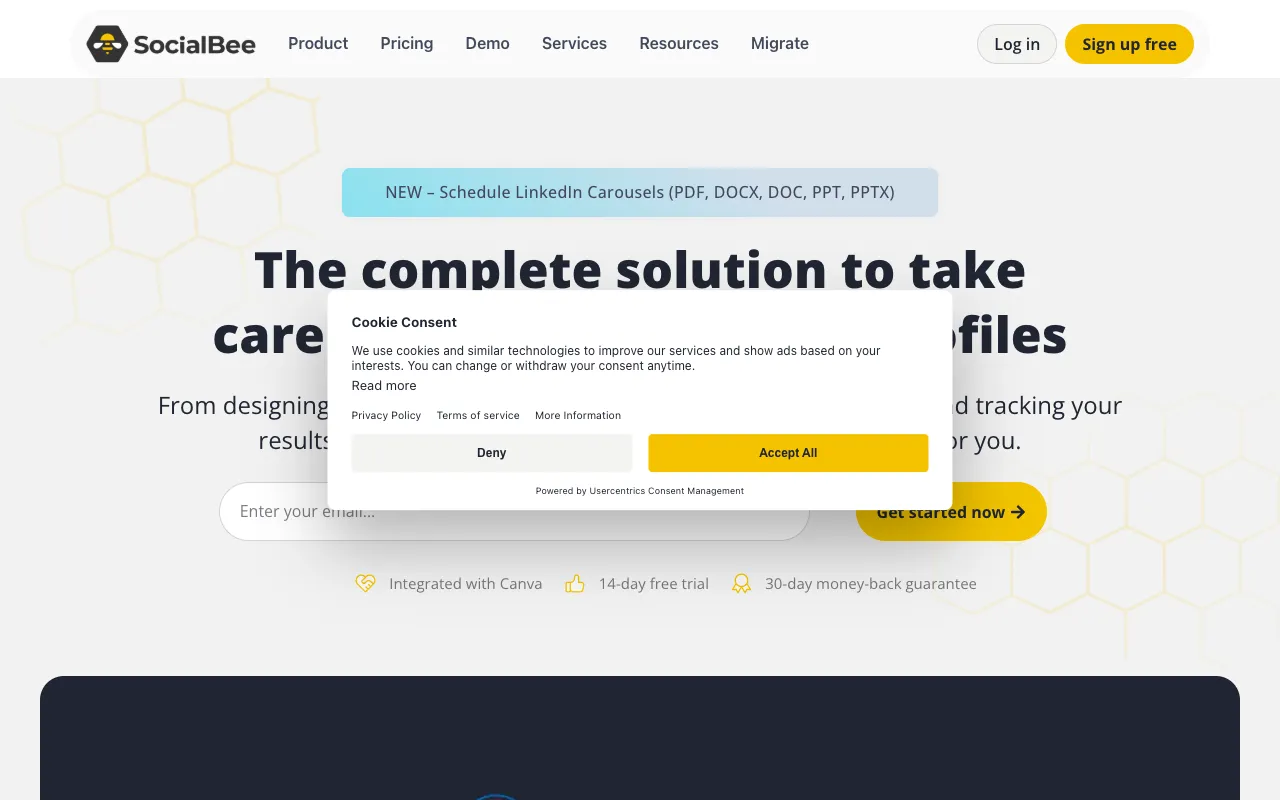Screen dimensions: 1280x800
Task: Open the Product menu
Action: click(x=318, y=43)
